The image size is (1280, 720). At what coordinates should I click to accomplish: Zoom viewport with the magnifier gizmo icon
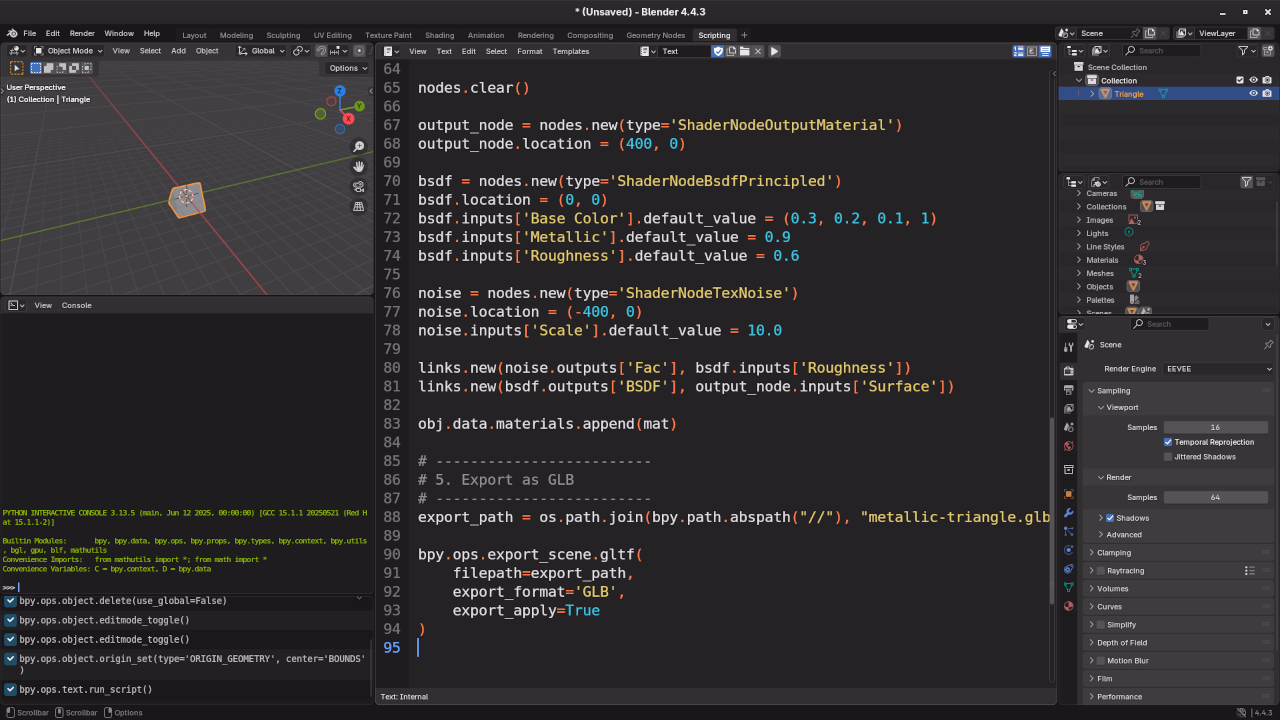coord(359,147)
